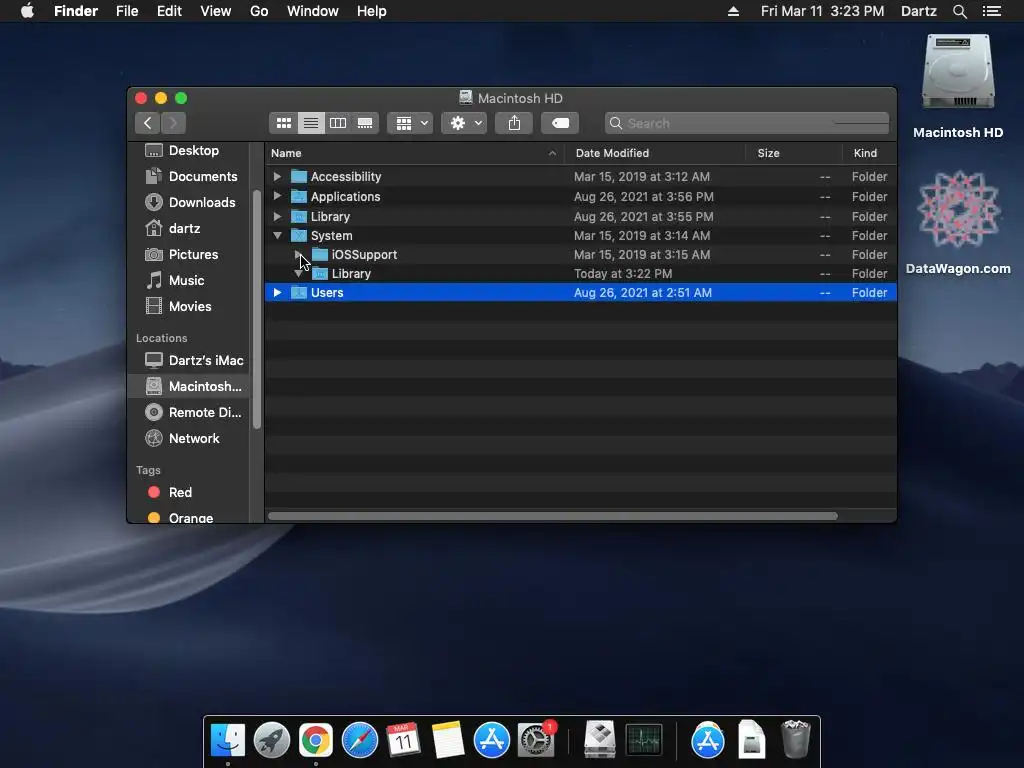Sort by the Name column header
This screenshot has height=768, width=1024.
[415, 153]
